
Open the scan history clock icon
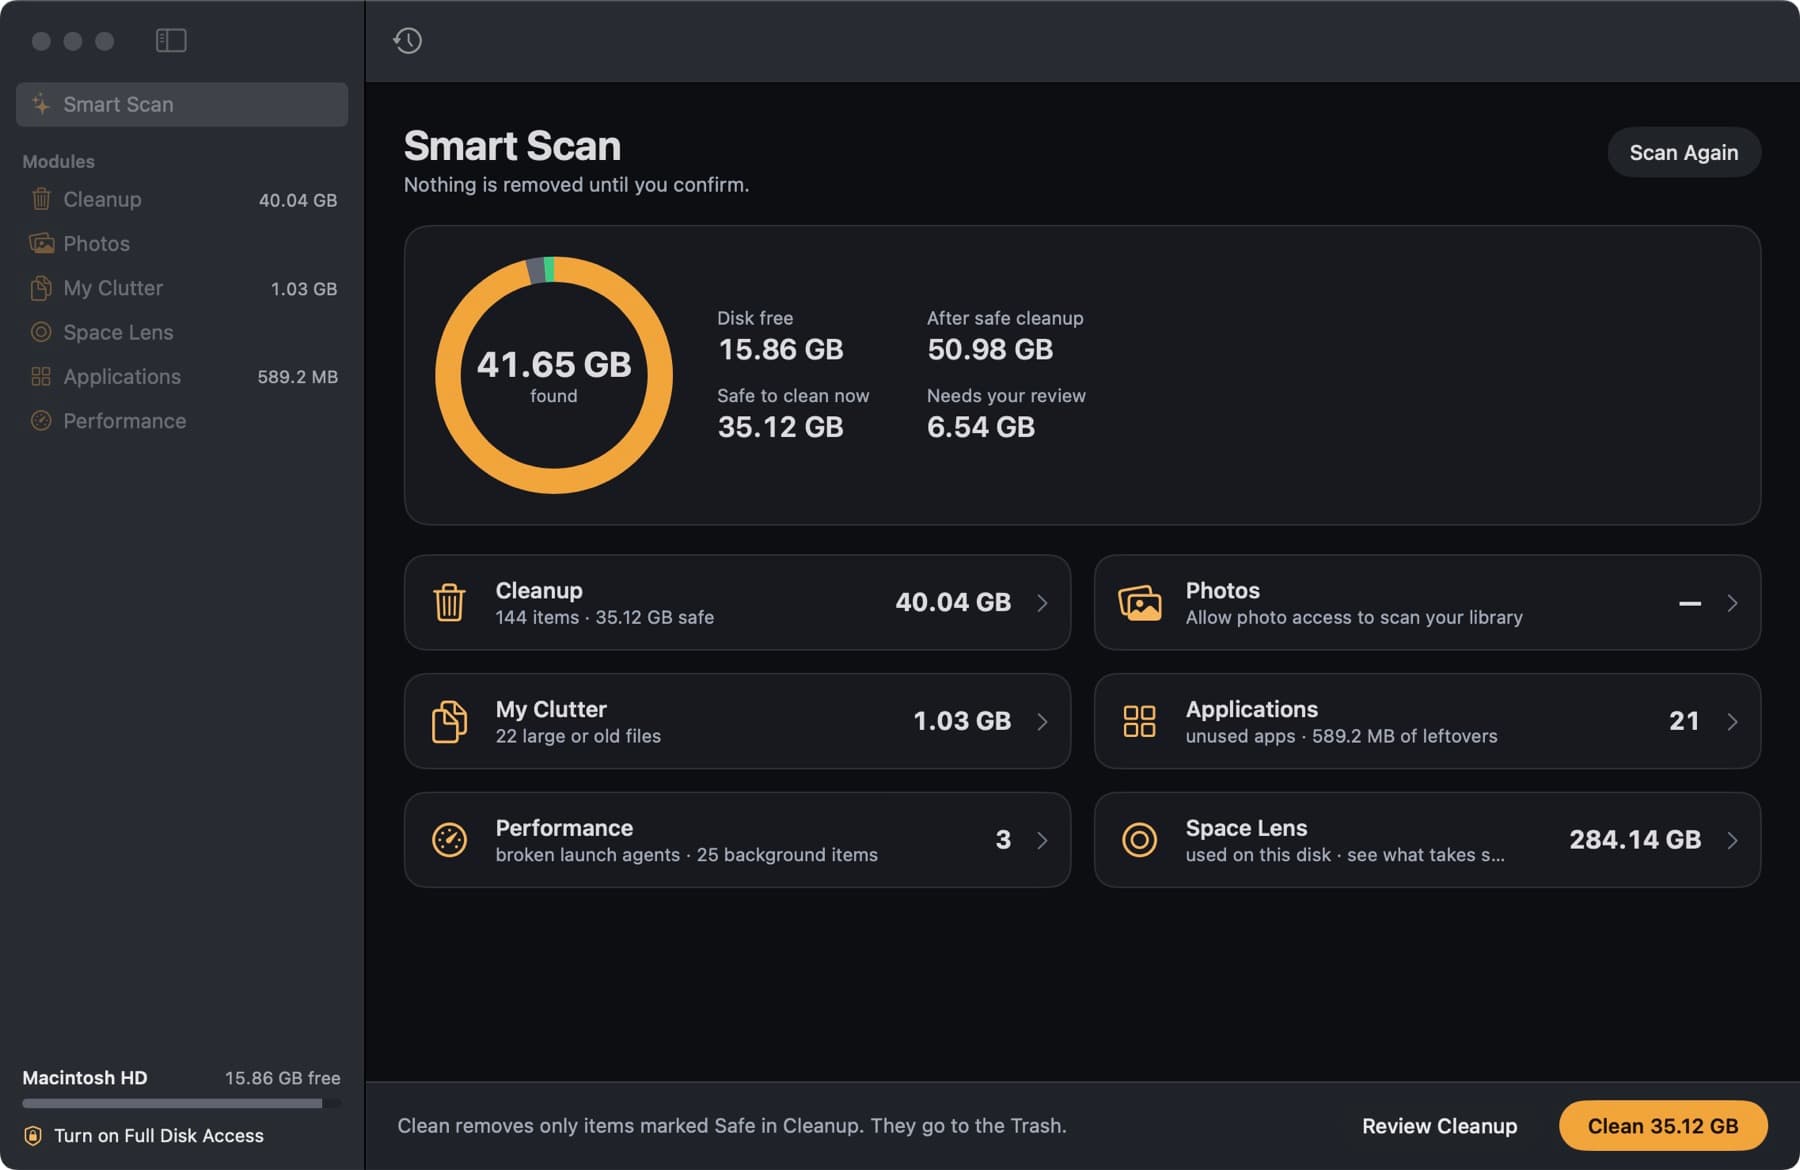pos(407,40)
